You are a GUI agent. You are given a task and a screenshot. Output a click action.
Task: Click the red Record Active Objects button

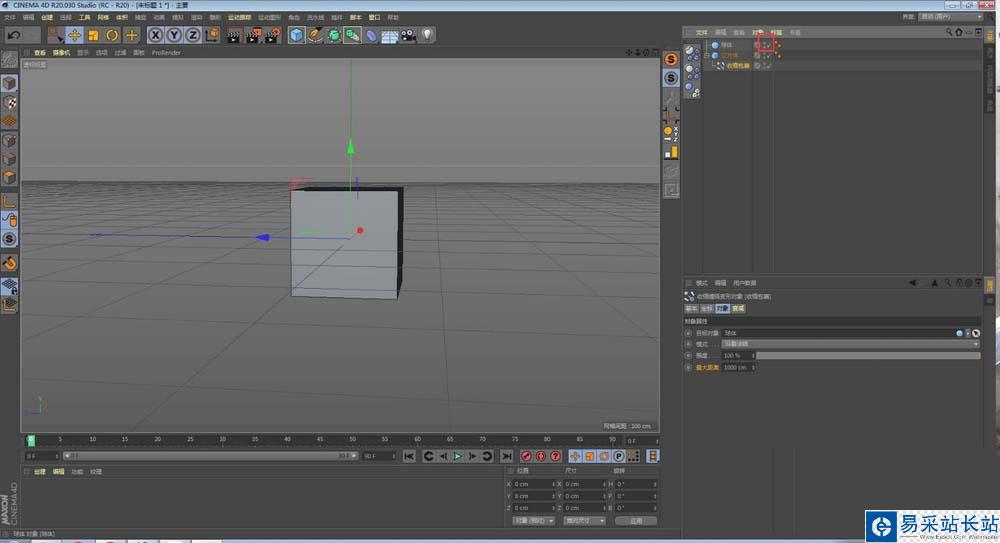[x=526, y=456]
